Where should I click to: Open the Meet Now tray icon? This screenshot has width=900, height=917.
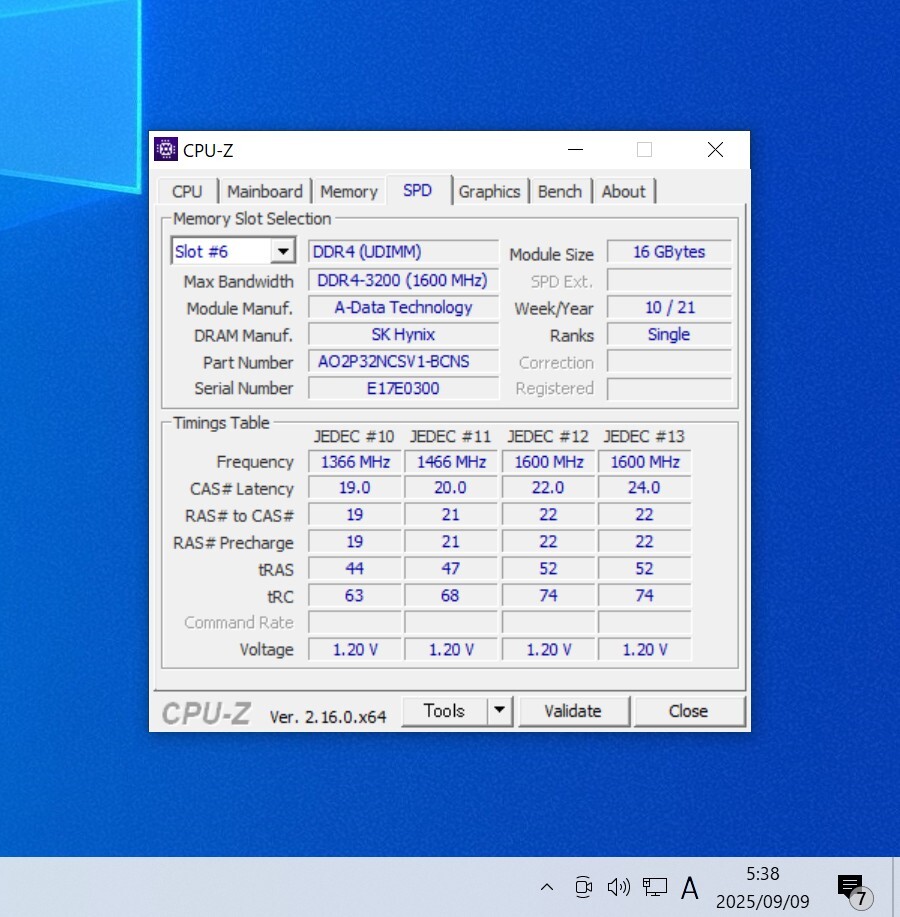click(583, 887)
